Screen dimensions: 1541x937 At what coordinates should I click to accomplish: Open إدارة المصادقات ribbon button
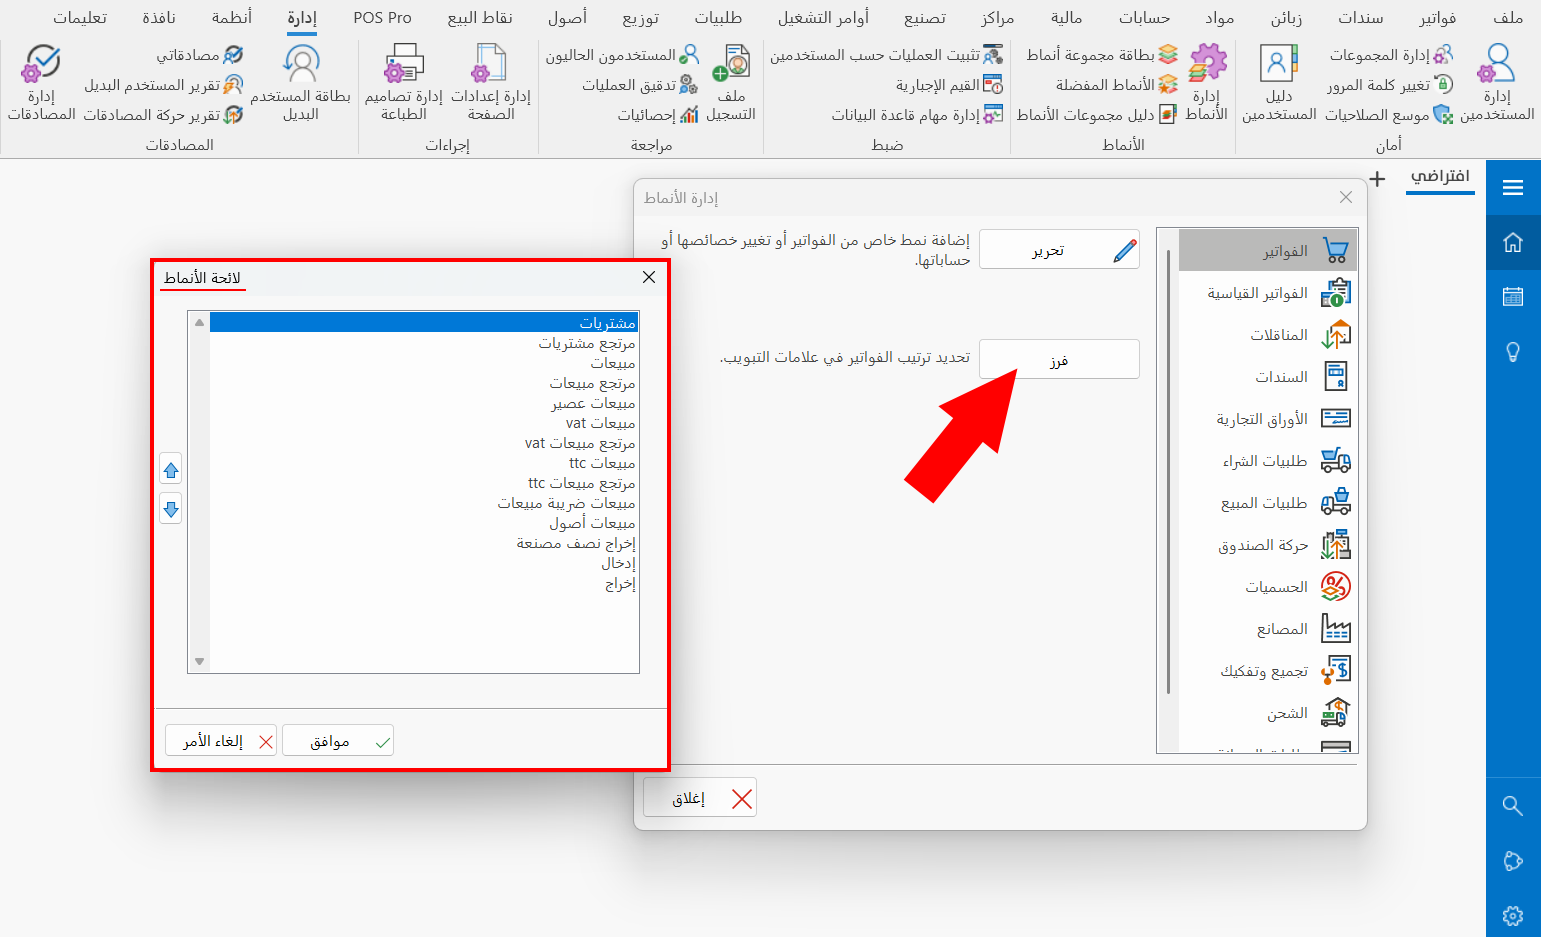coord(41,84)
